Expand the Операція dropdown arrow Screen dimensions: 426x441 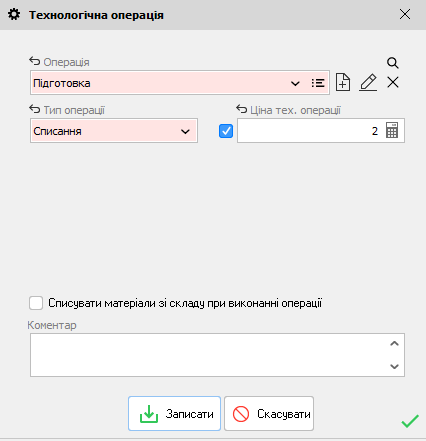tap(295, 83)
